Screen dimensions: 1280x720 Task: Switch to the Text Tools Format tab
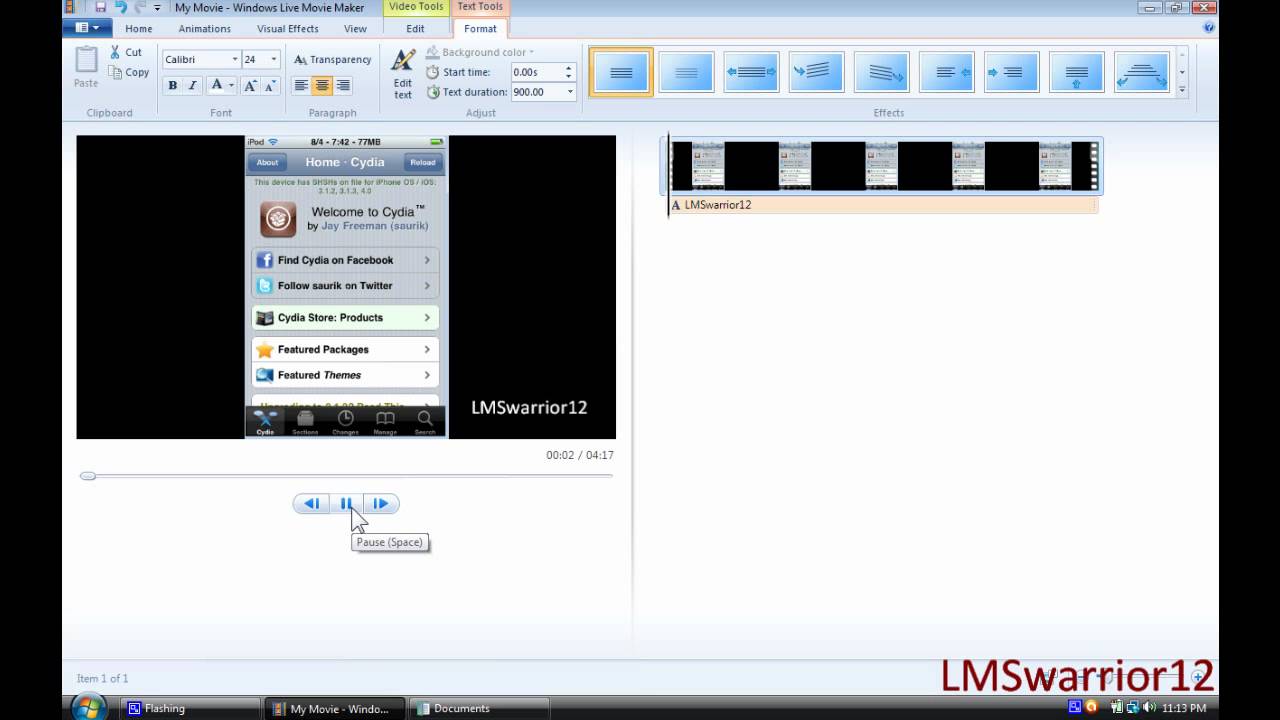click(480, 29)
